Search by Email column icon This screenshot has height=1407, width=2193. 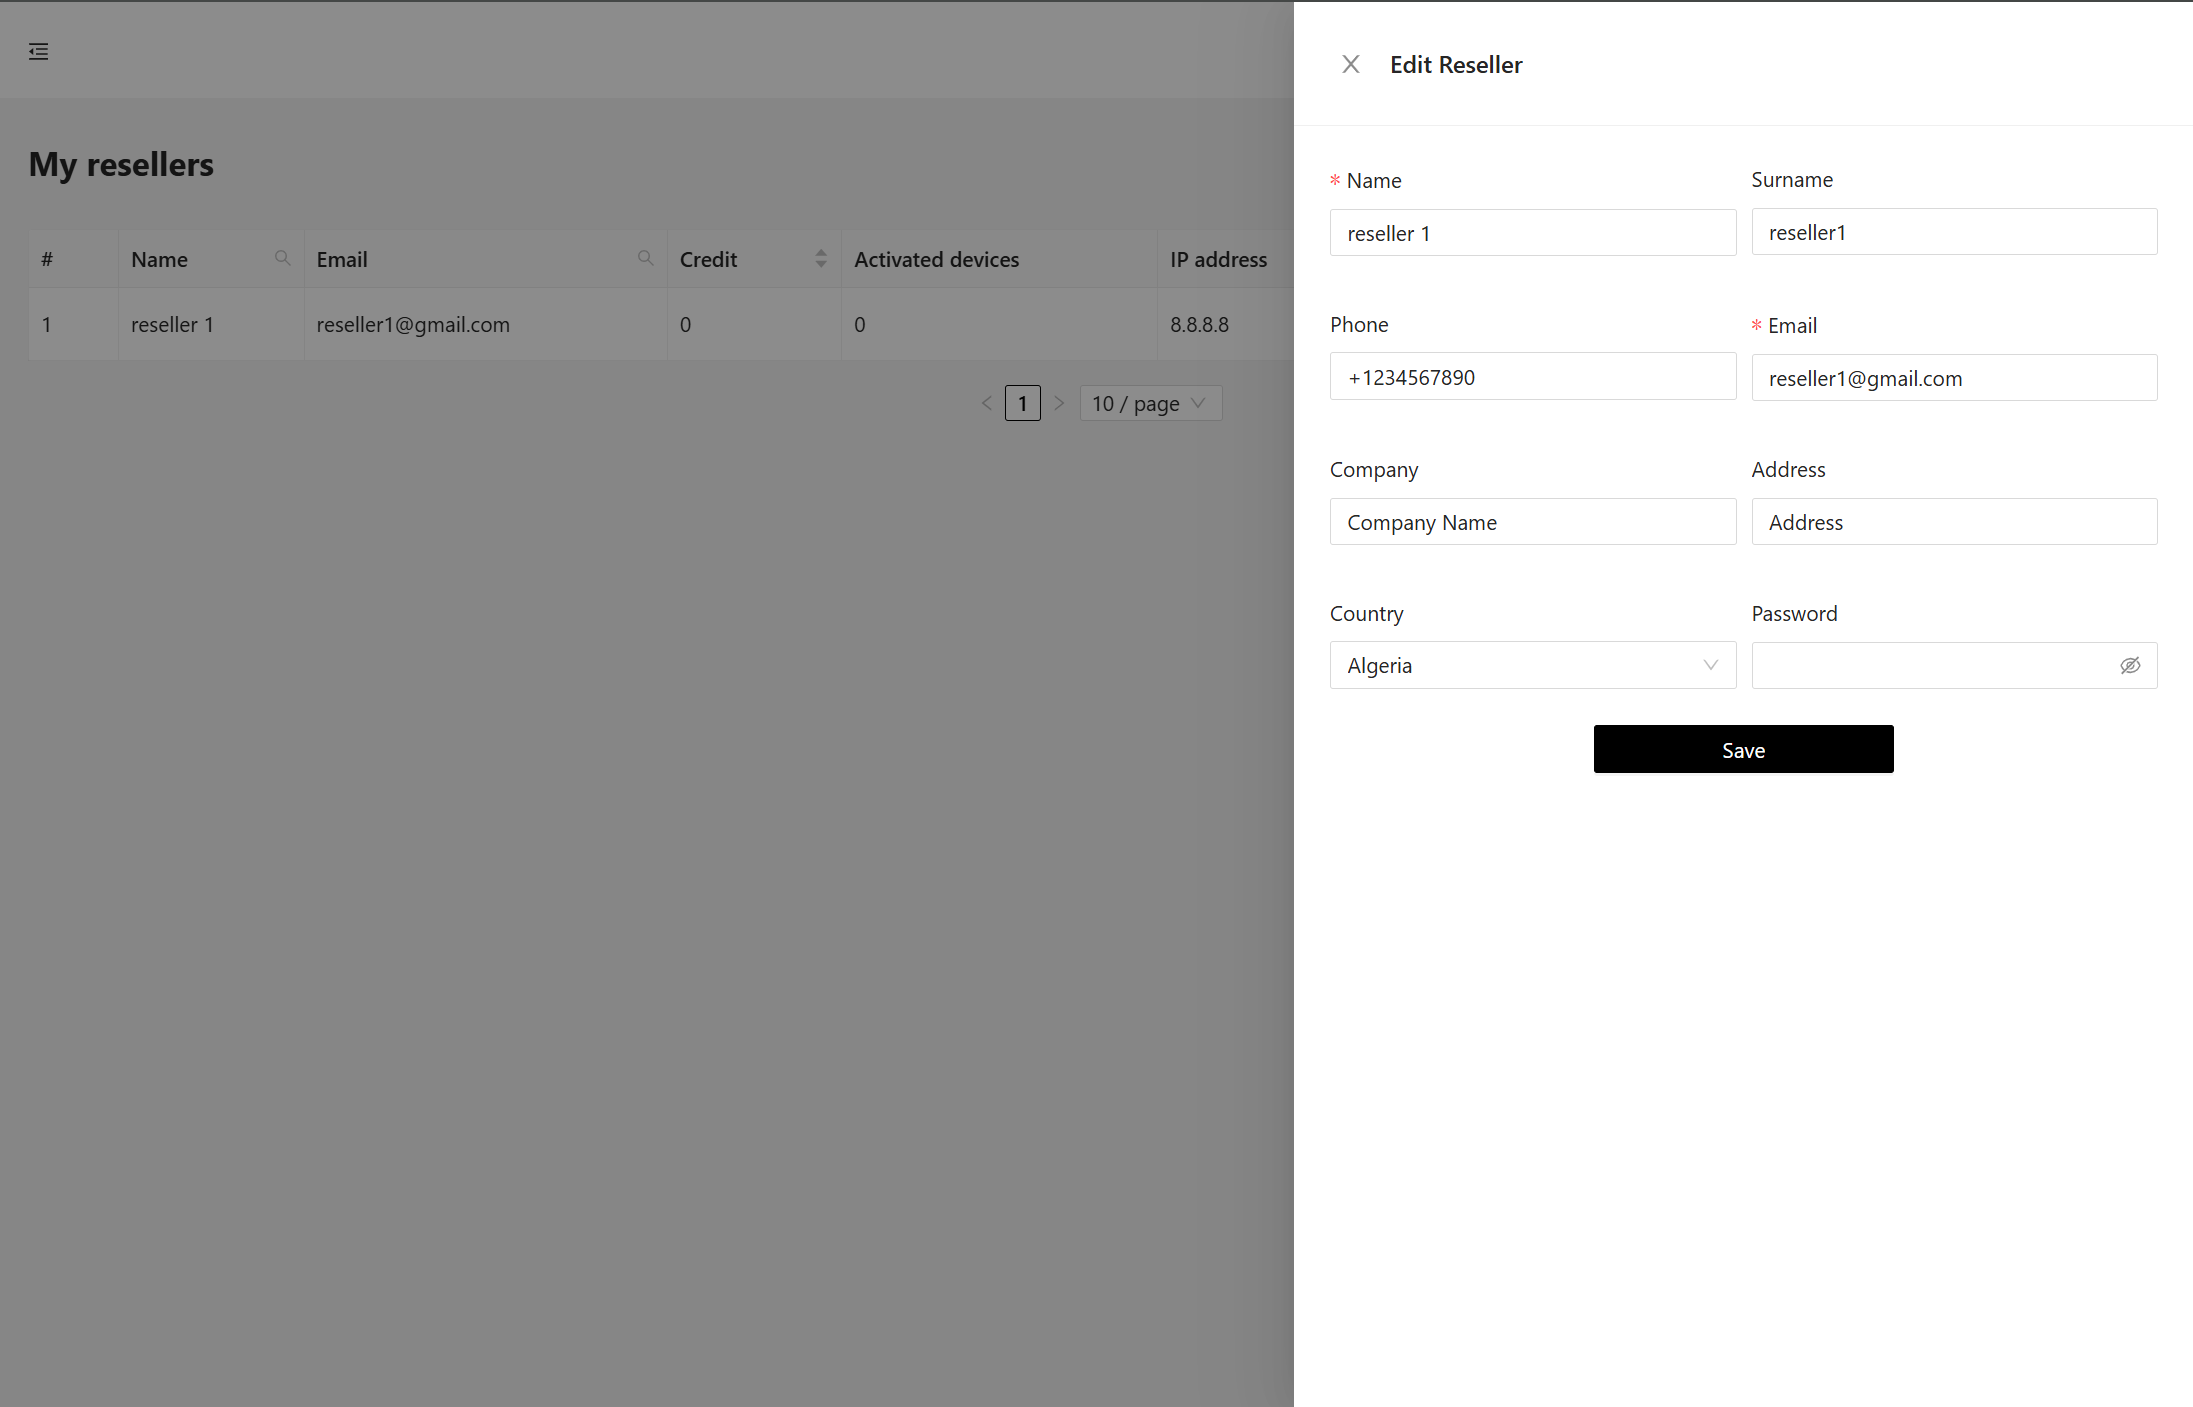[x=646, y=259]
